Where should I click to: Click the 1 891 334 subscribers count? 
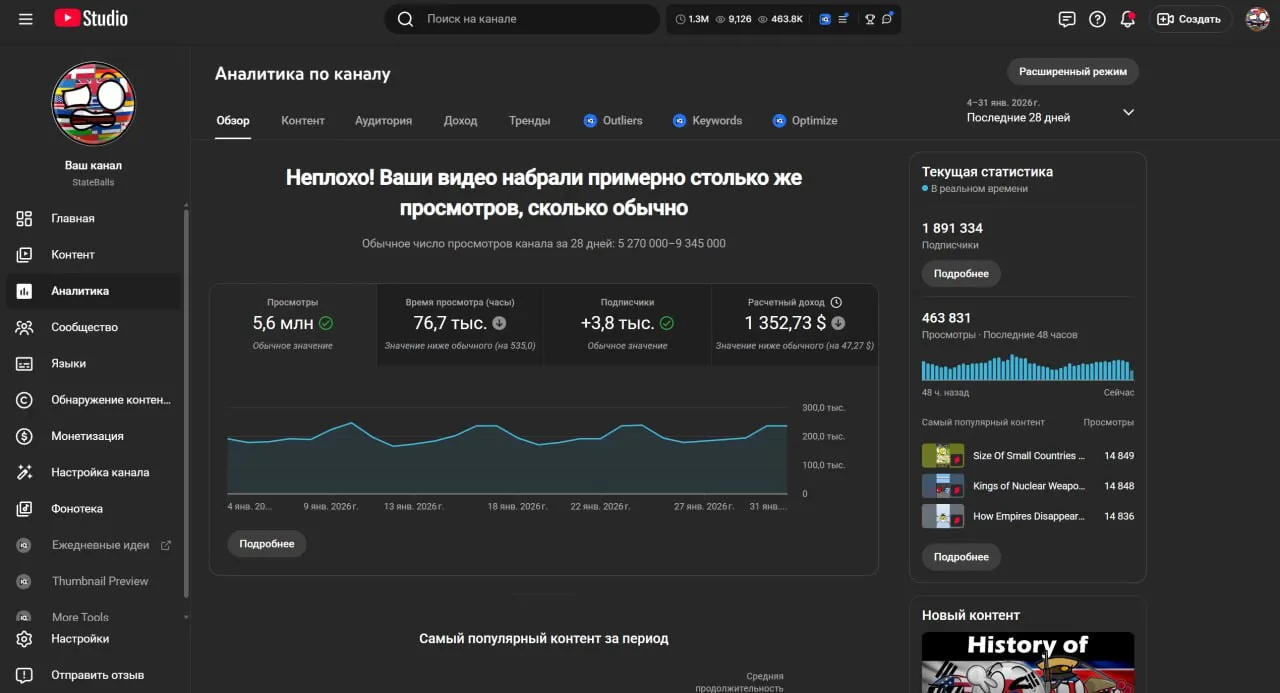[952, 228]
